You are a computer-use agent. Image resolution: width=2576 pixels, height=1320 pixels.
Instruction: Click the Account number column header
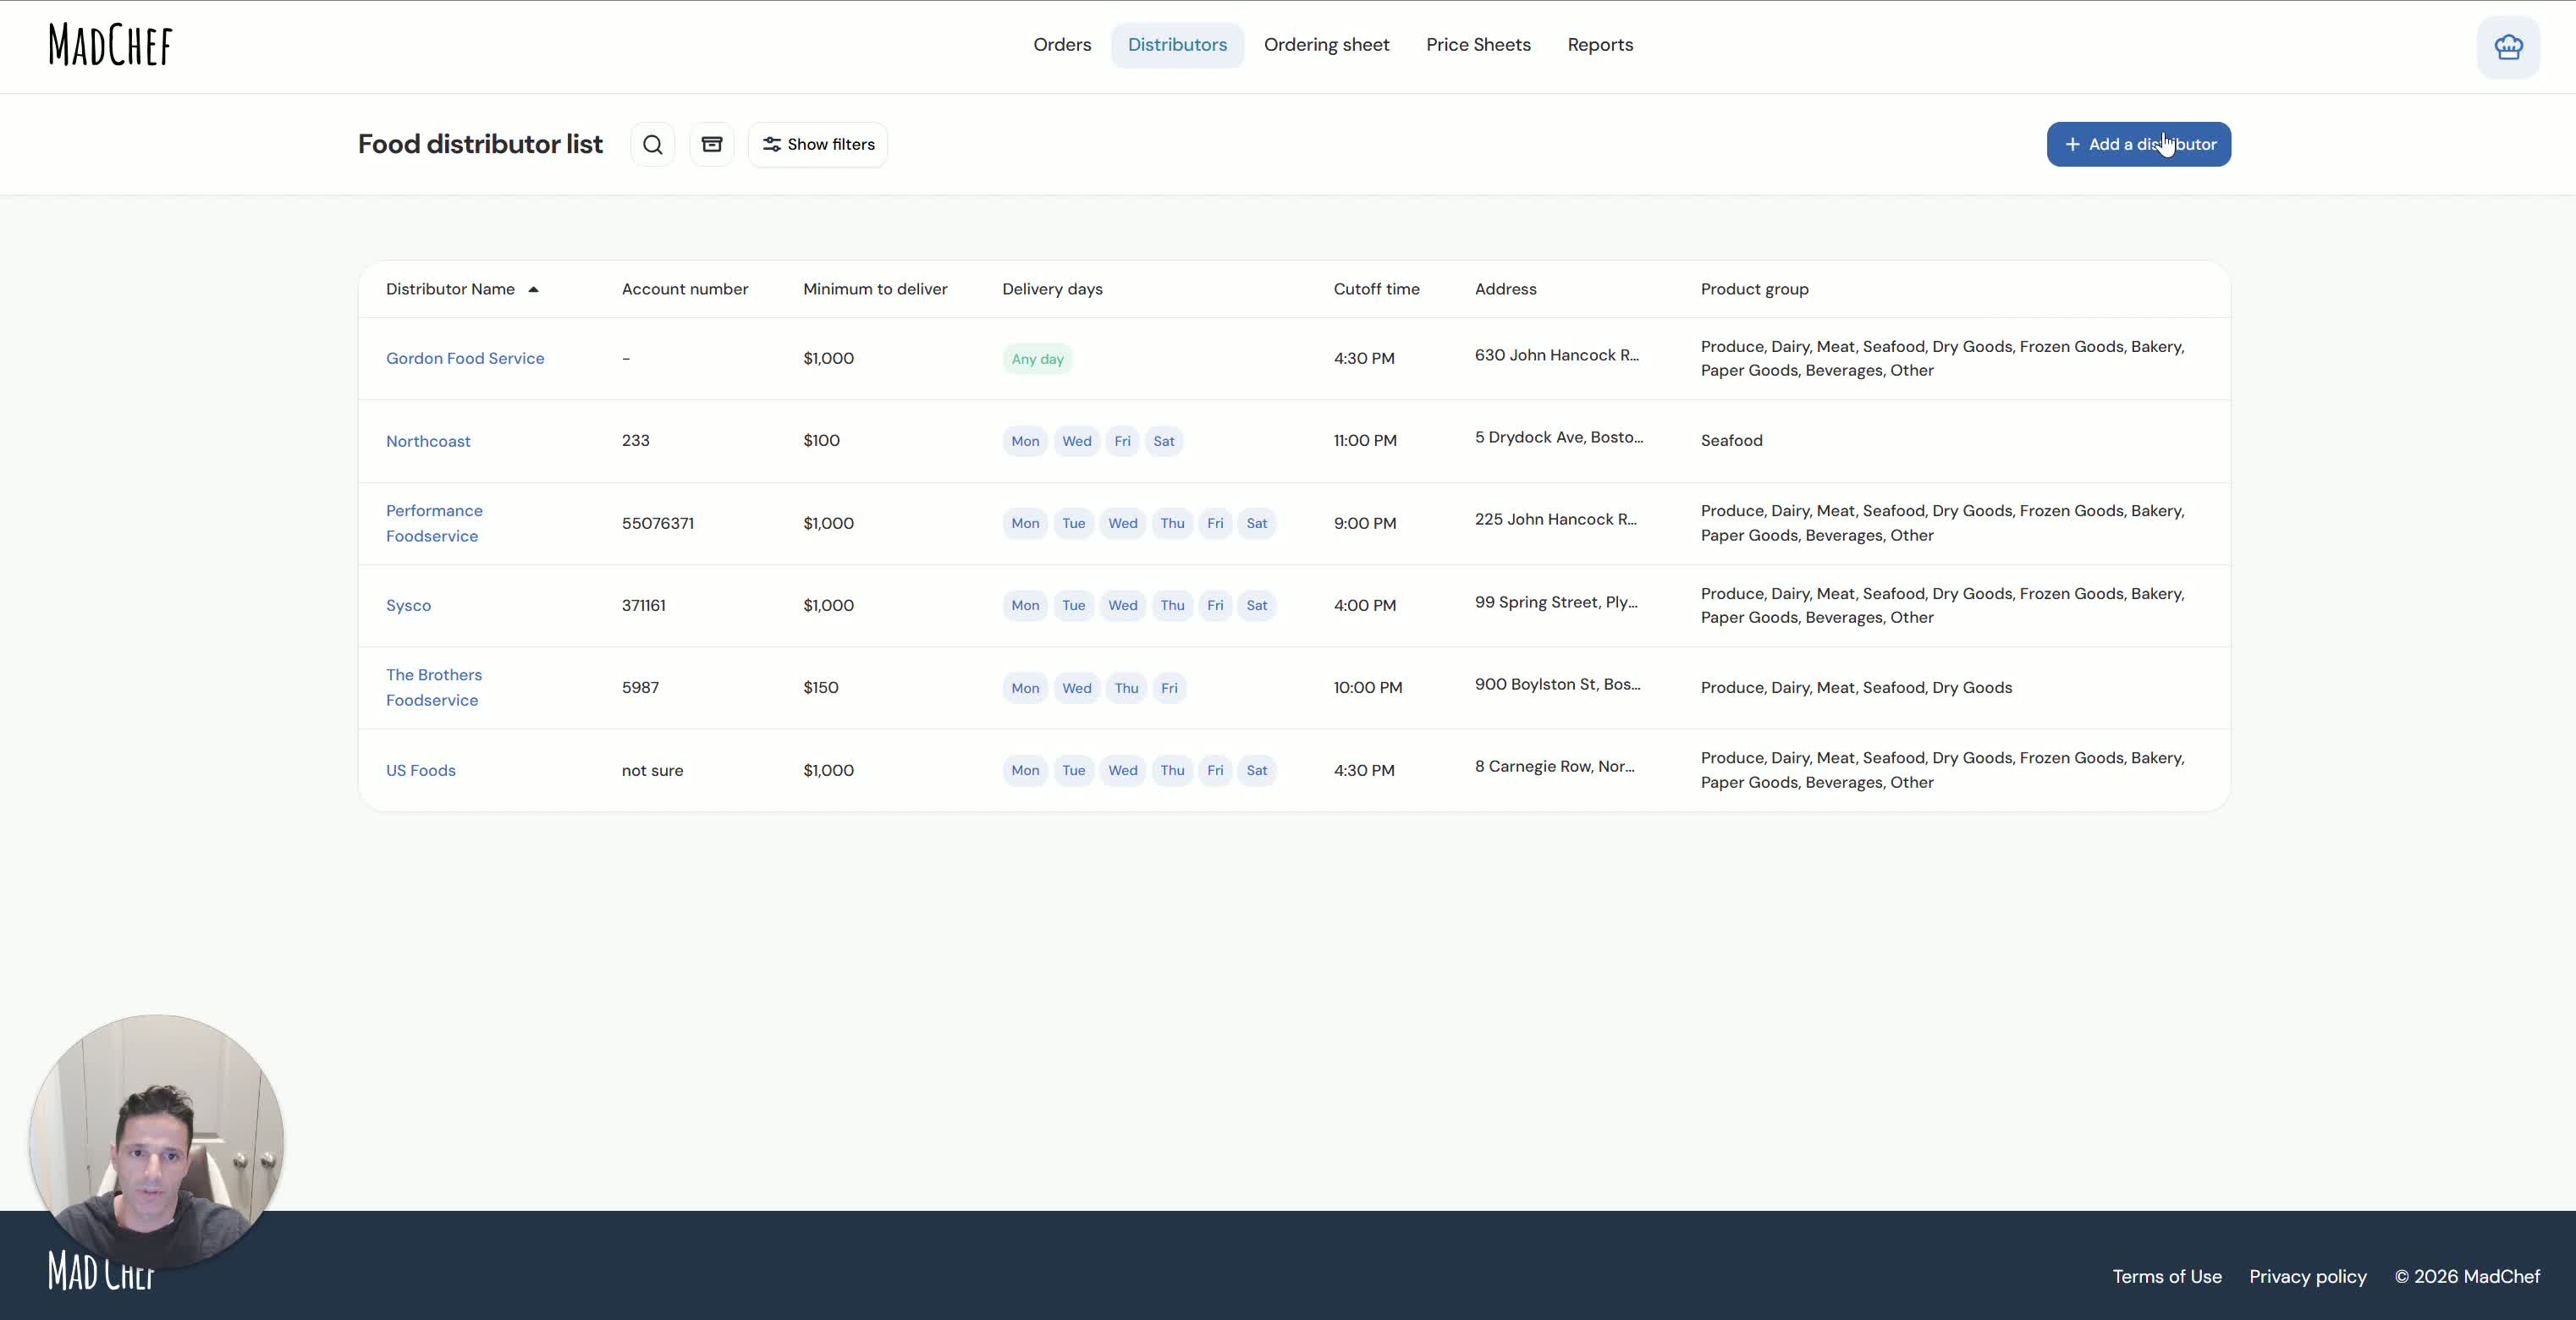click(685, 290)
